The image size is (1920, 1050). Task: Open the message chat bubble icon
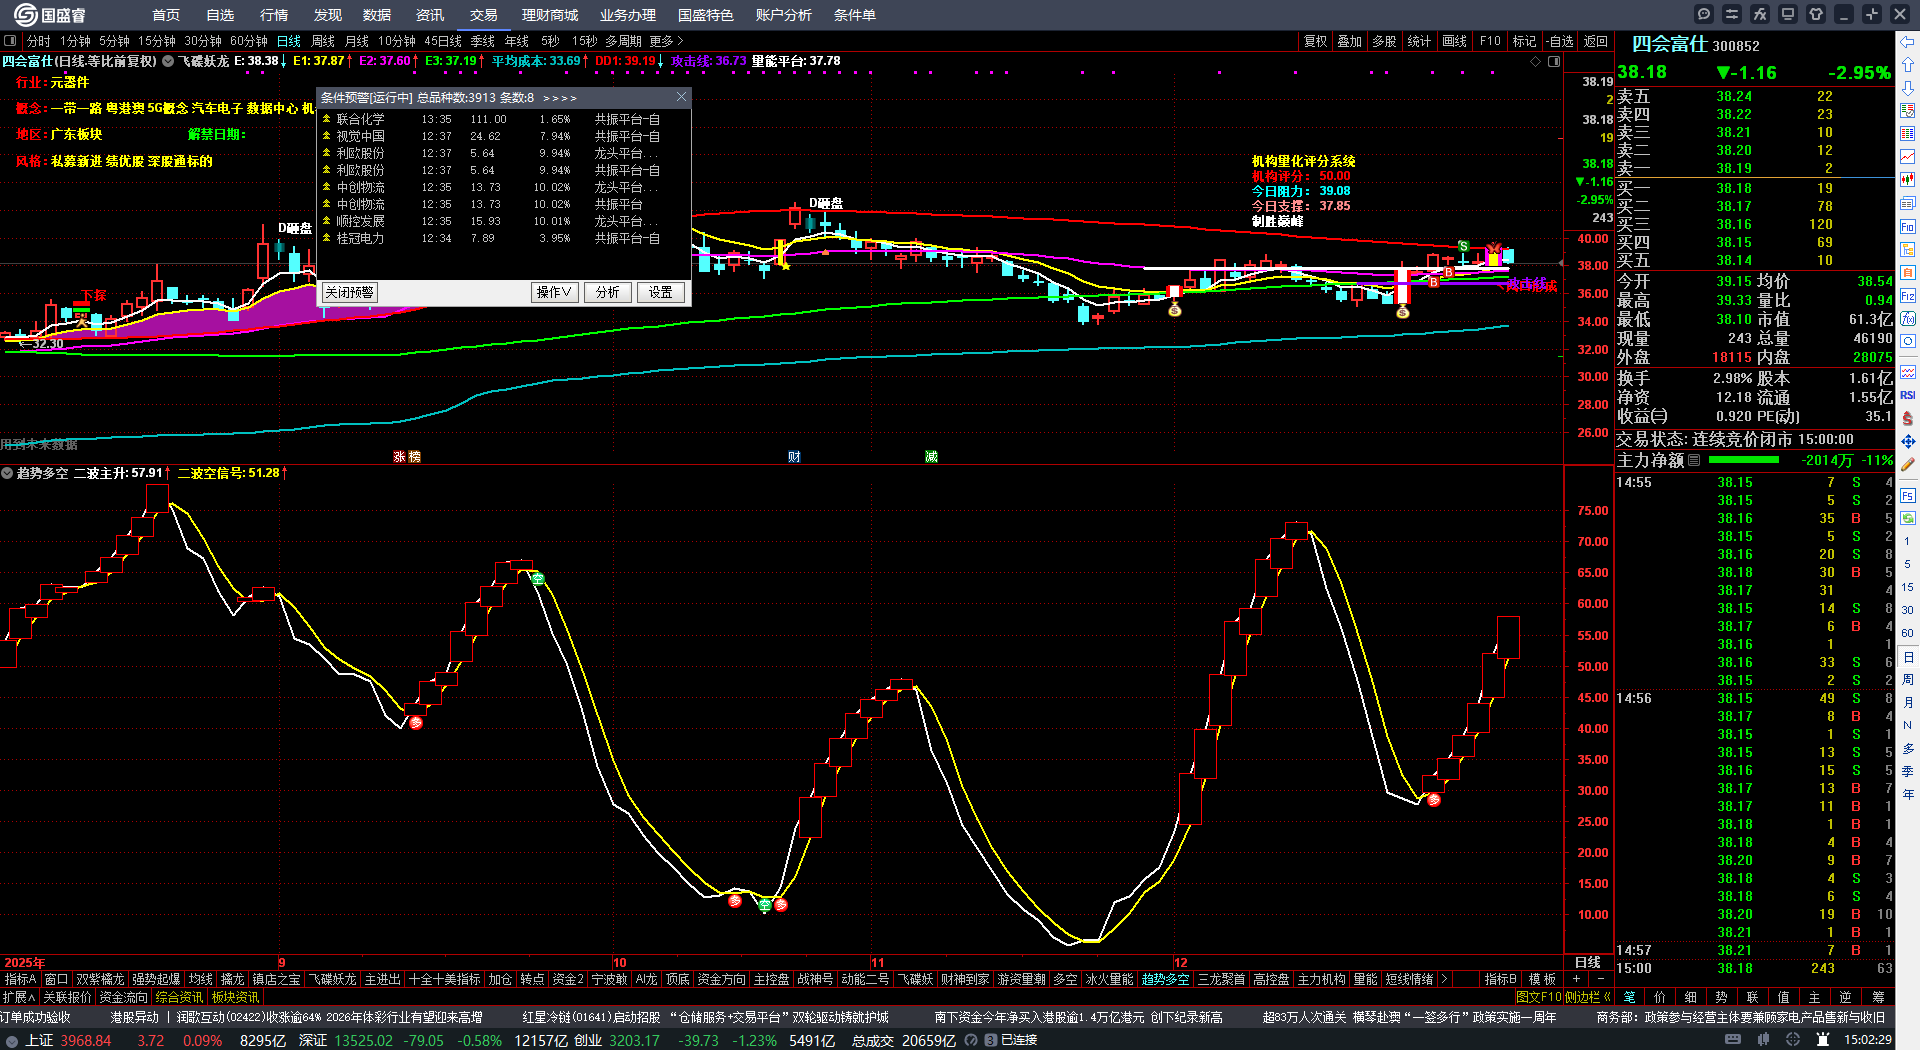coord(1704,14)
